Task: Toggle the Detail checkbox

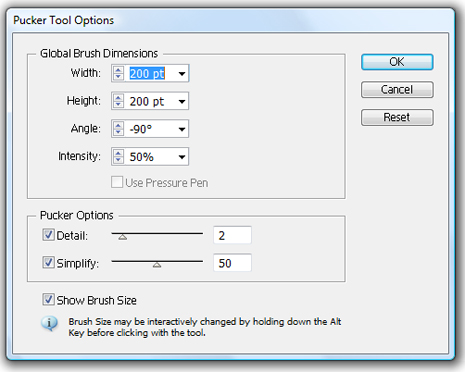Action: (48, 235)
